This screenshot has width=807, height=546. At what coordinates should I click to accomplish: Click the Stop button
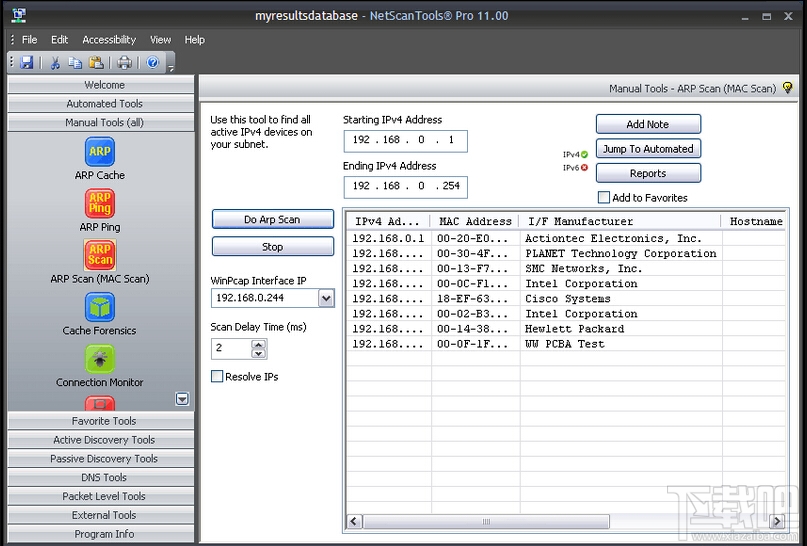click(273, 246)
